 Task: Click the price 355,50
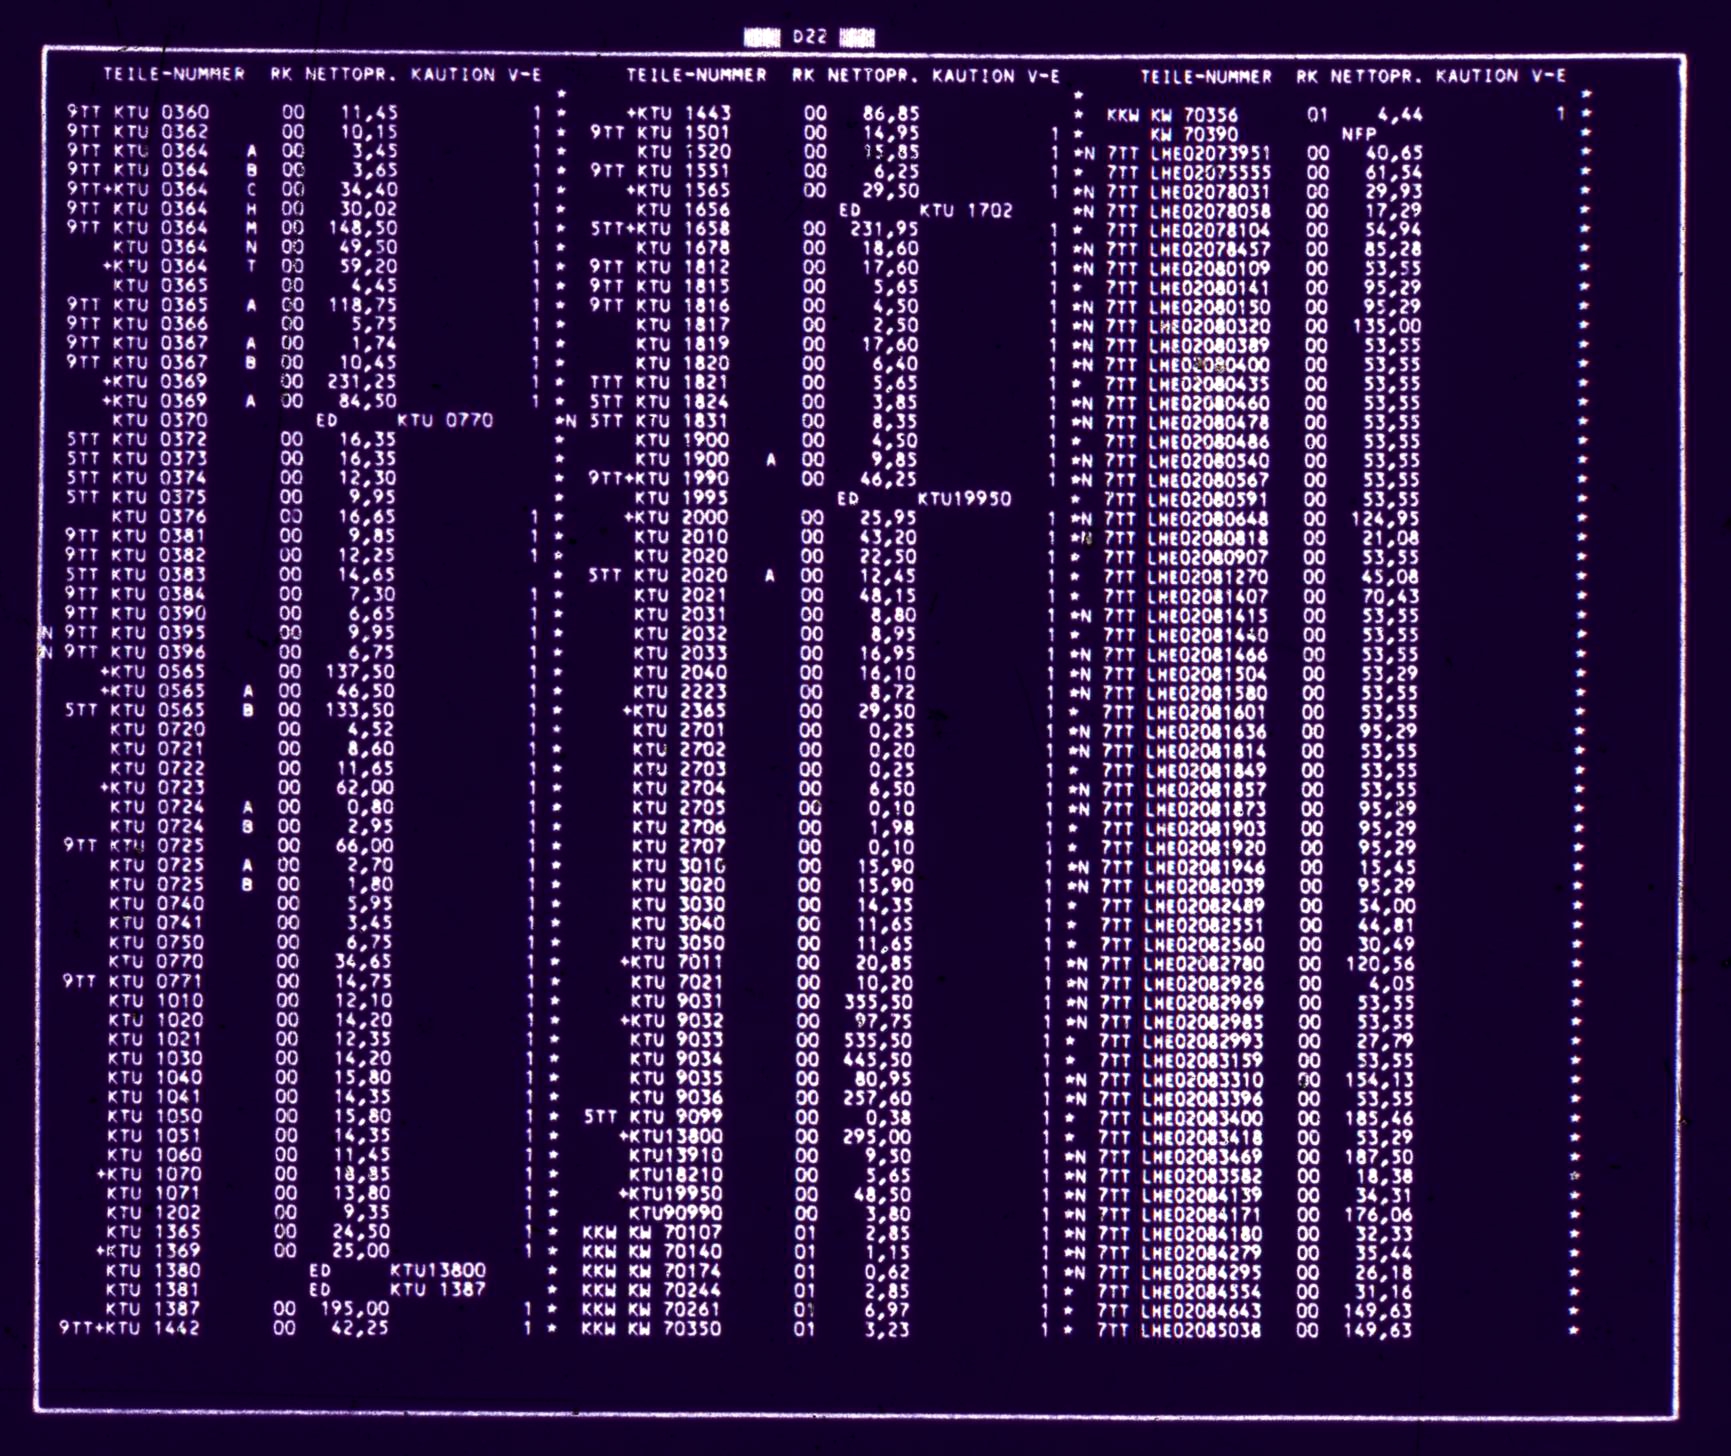click(877, 1001)
